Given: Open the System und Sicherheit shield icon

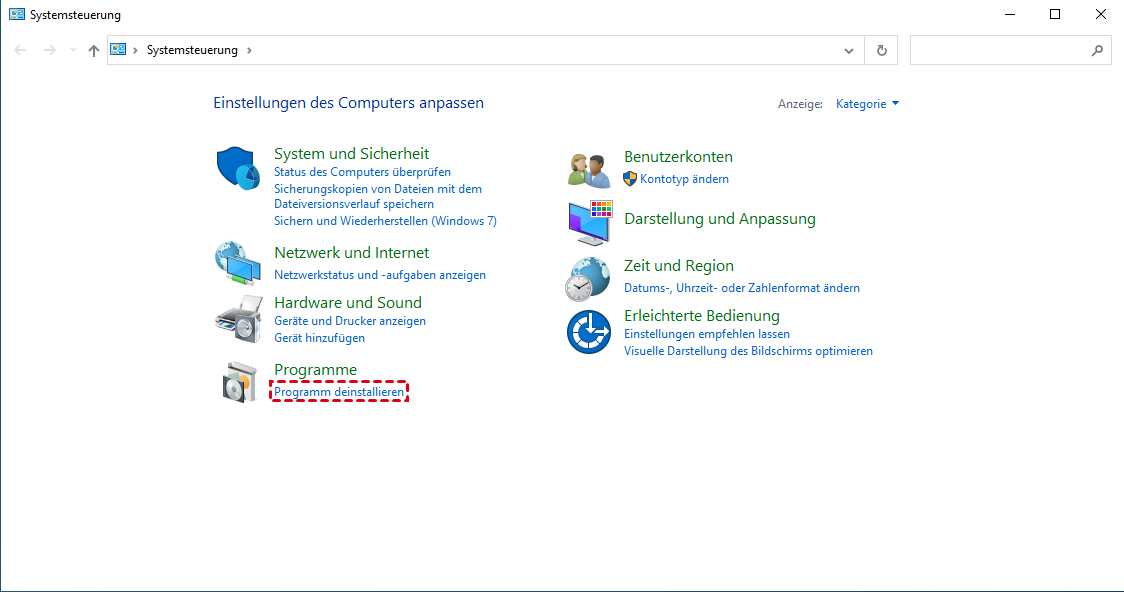Looking at the screenshot, I should (x=238, y=168).
